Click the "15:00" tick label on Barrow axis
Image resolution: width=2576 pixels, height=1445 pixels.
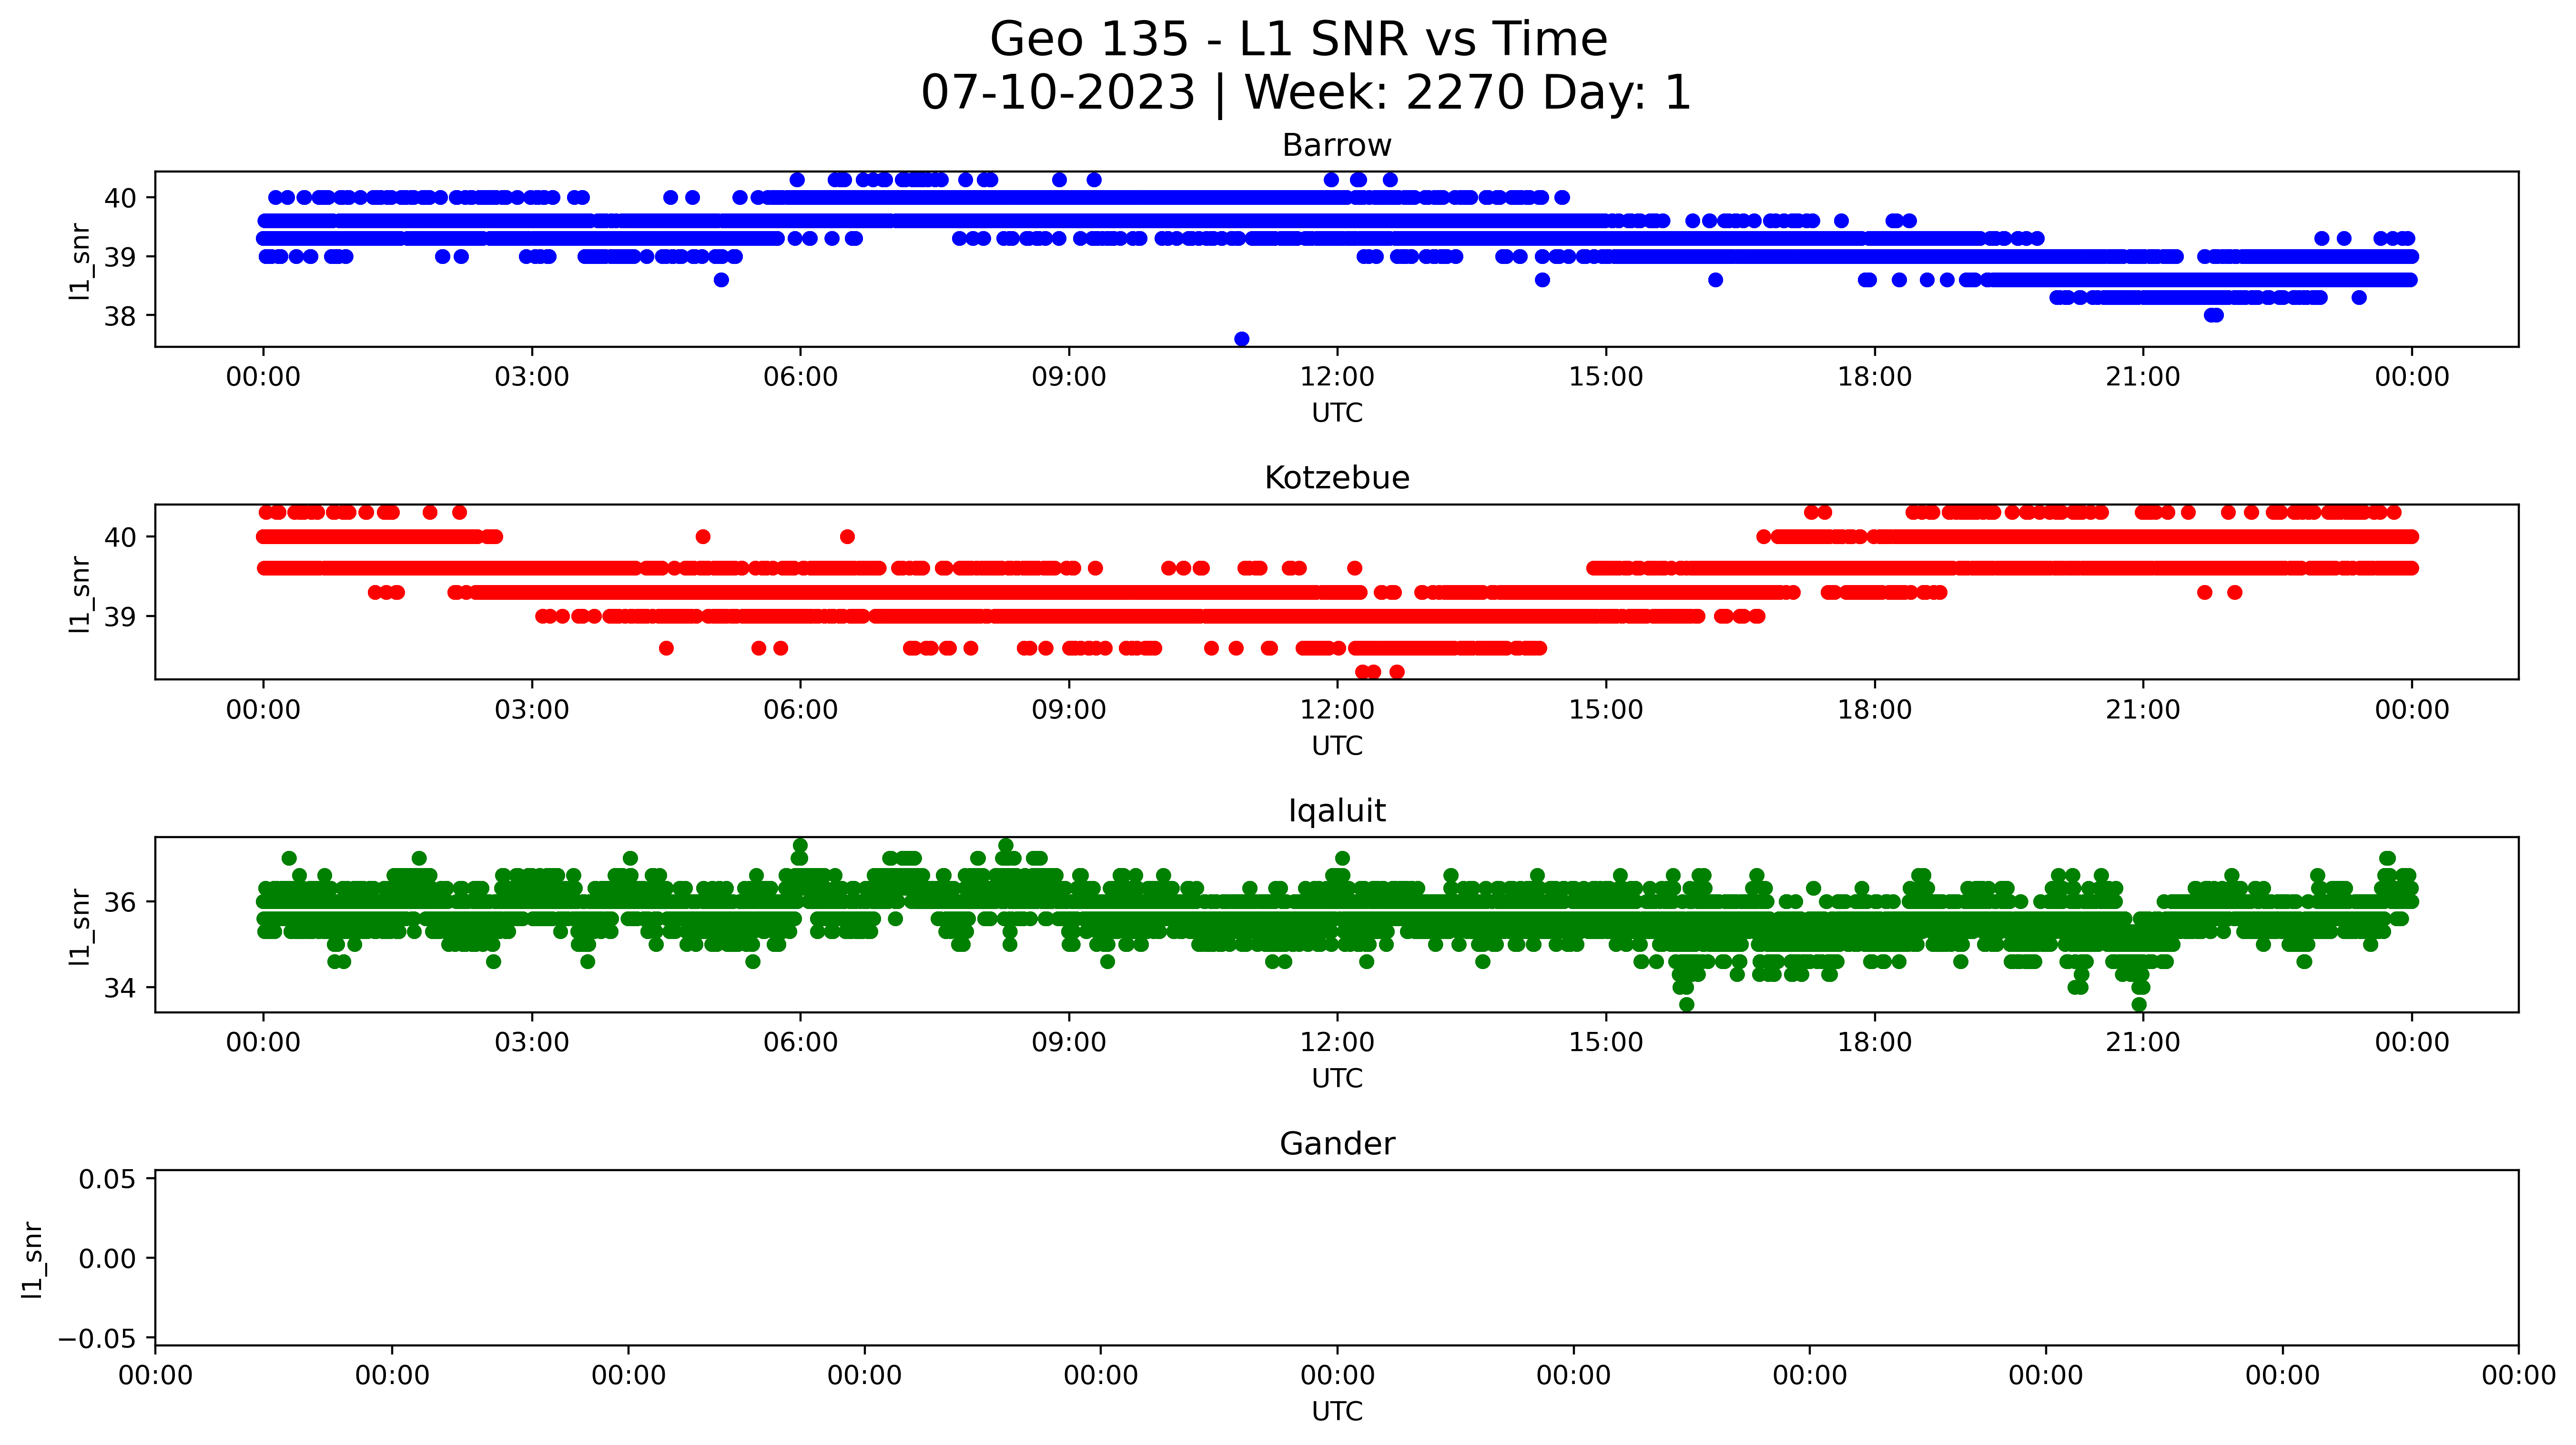tap(1606, 378)
